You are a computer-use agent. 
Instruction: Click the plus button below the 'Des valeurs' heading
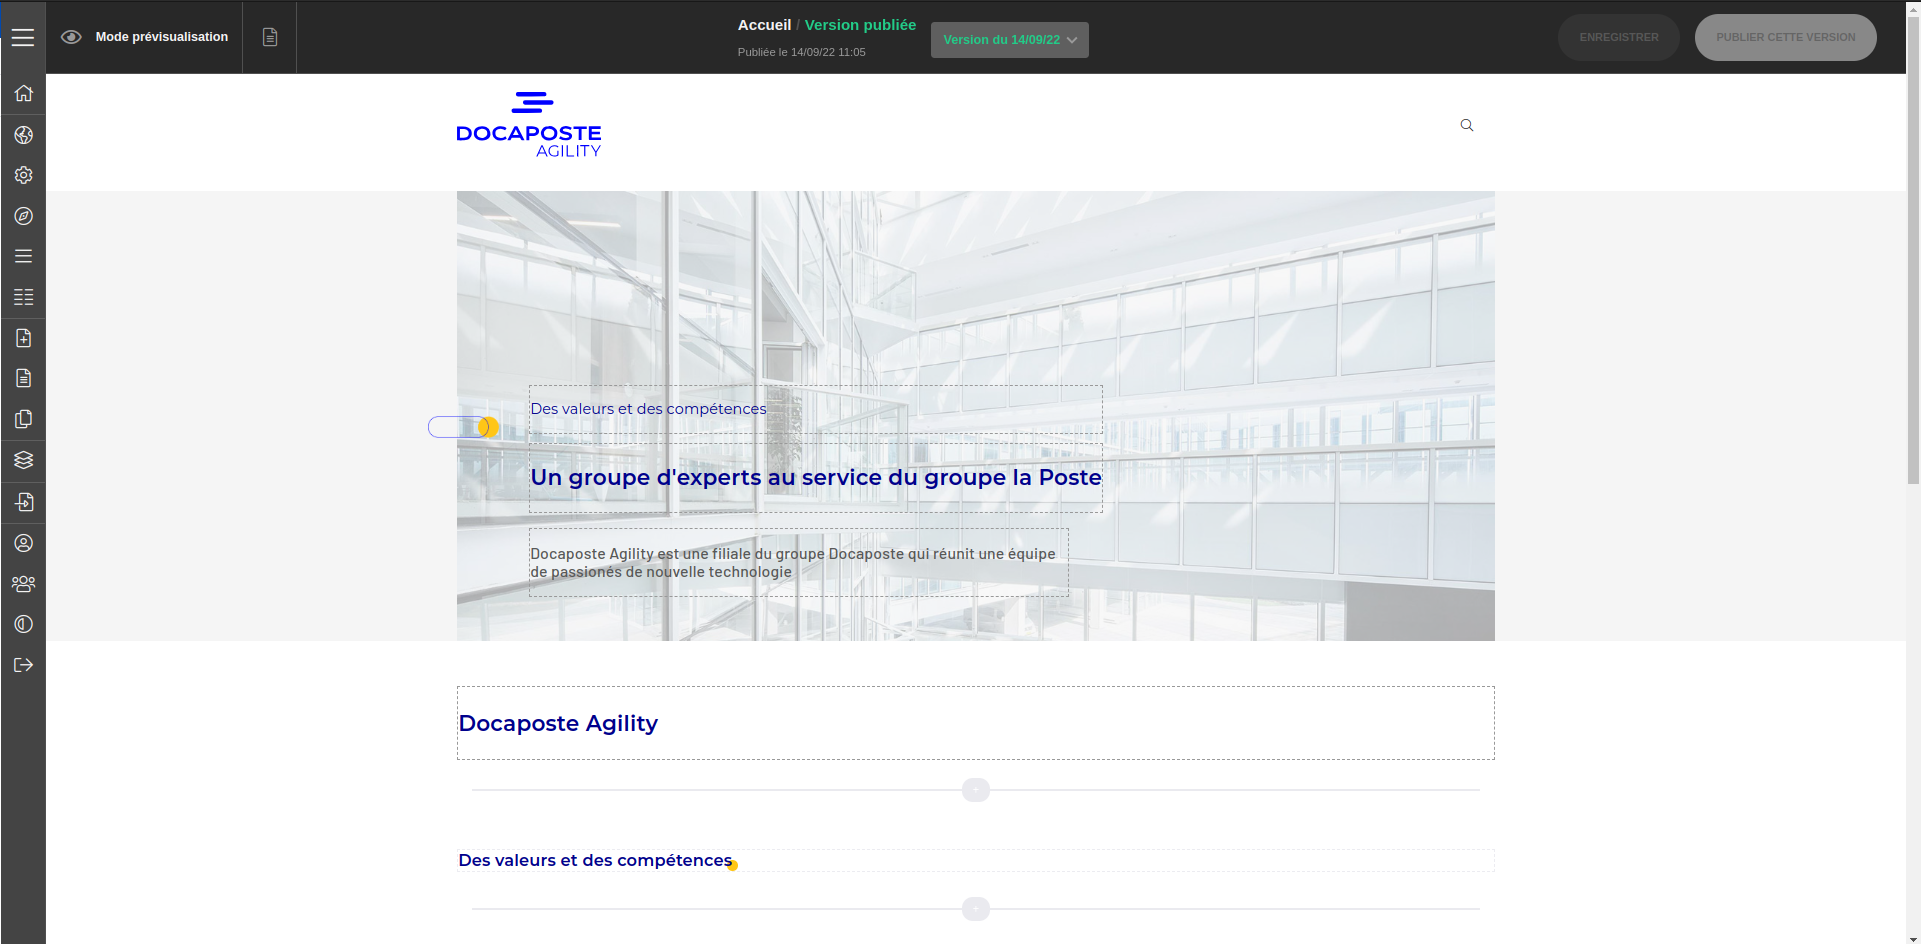coord(976,909)
